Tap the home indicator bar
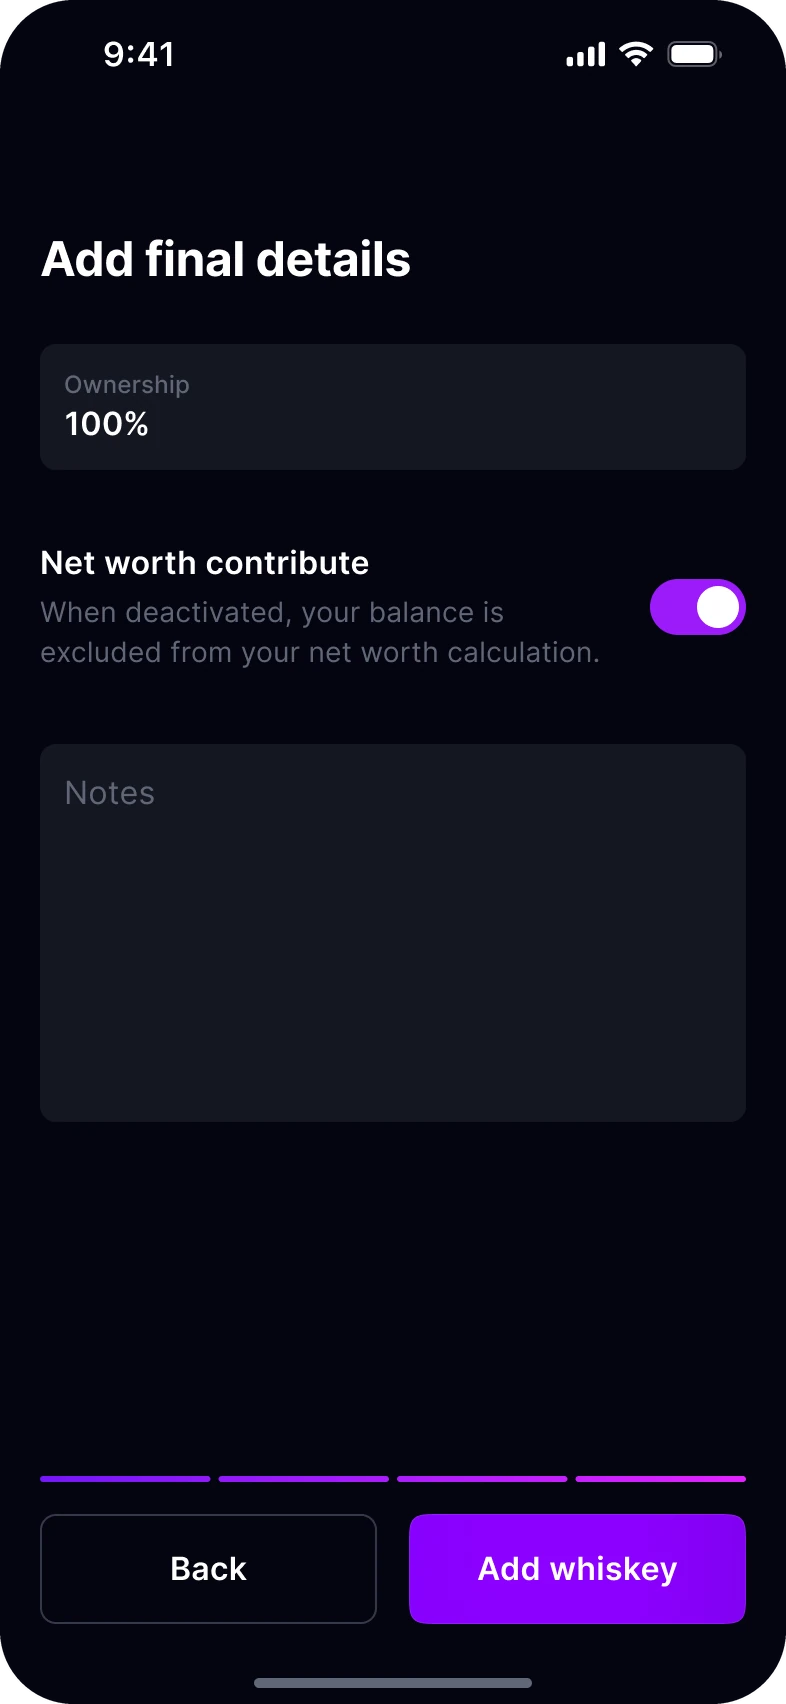This screenshot has height=1704, width=786. [393, 1683]
